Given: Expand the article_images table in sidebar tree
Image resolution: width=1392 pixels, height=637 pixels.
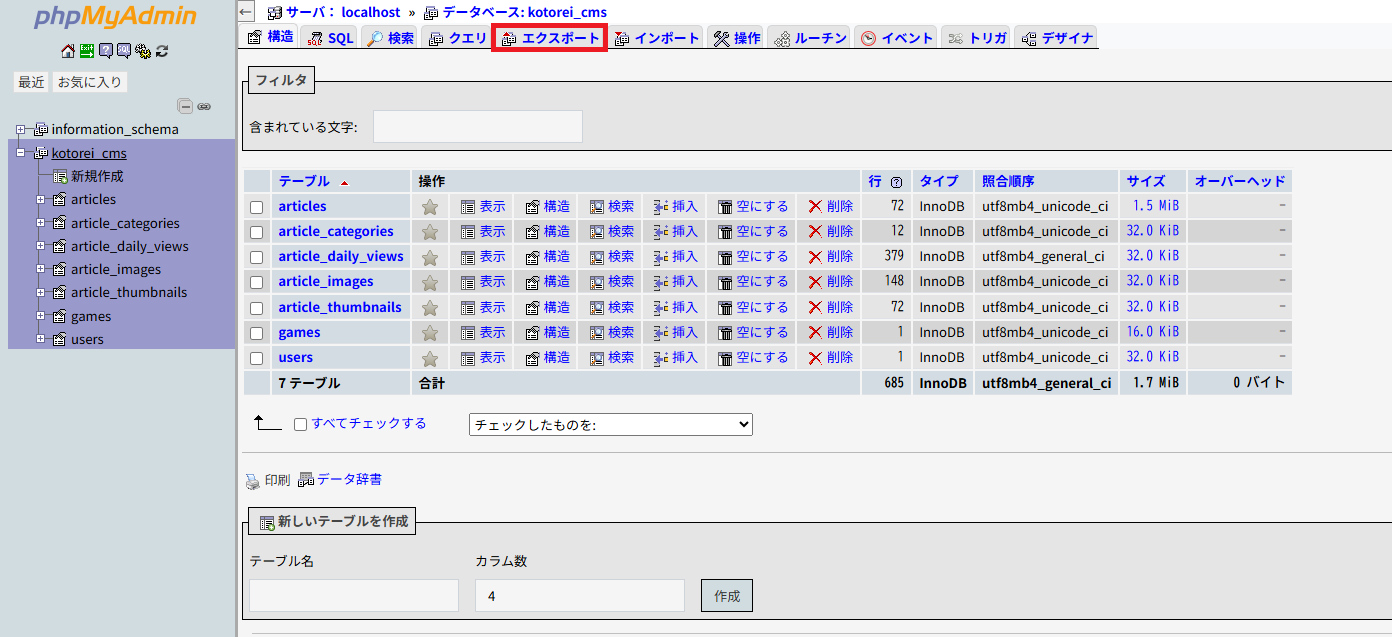Looking at the screenshot, I should click(x=40, y=270).
